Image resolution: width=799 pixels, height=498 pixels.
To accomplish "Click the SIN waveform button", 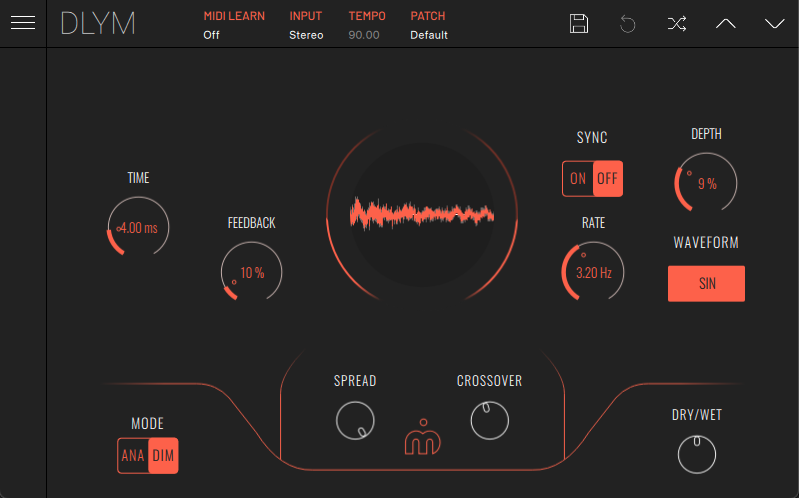I will pos(706,284).
